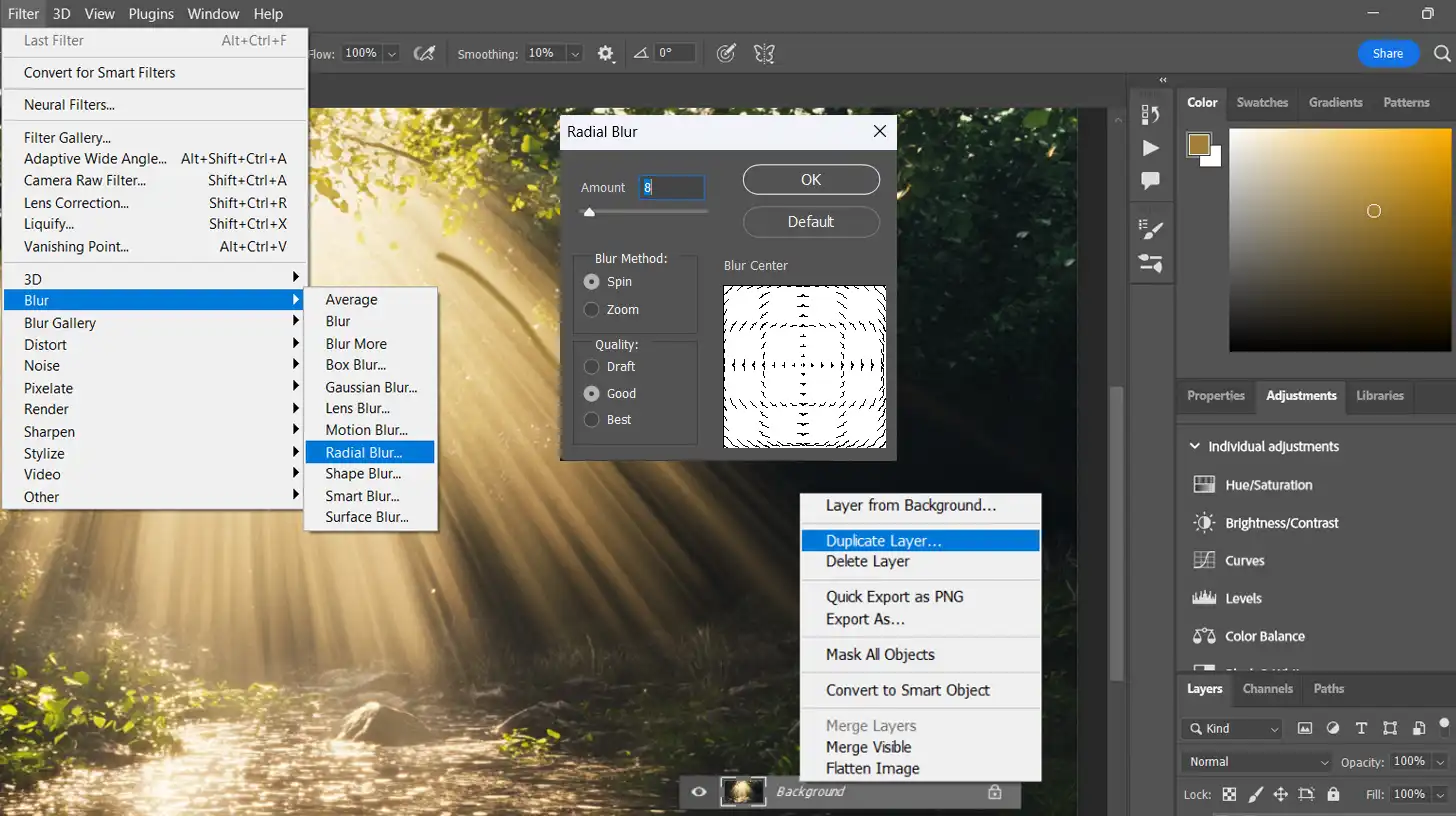Switch to the Swatches tab
Image resolution: width=1456 pixels, height=816 pixels.
tap(1262, 102)
